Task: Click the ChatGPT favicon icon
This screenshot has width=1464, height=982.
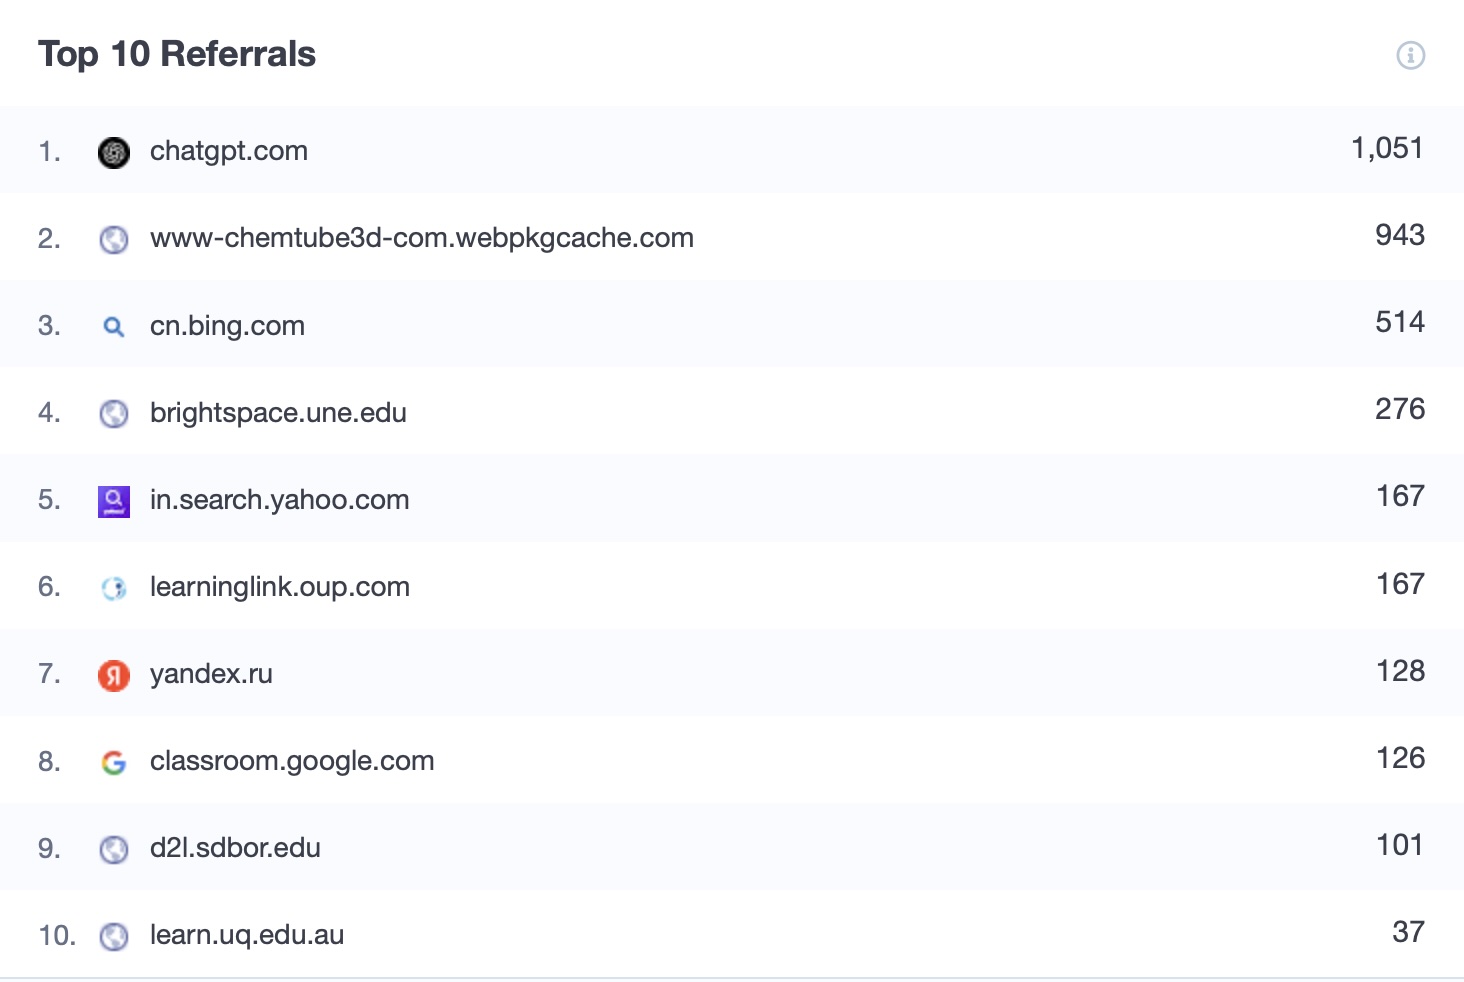Action: pos(114,152)
